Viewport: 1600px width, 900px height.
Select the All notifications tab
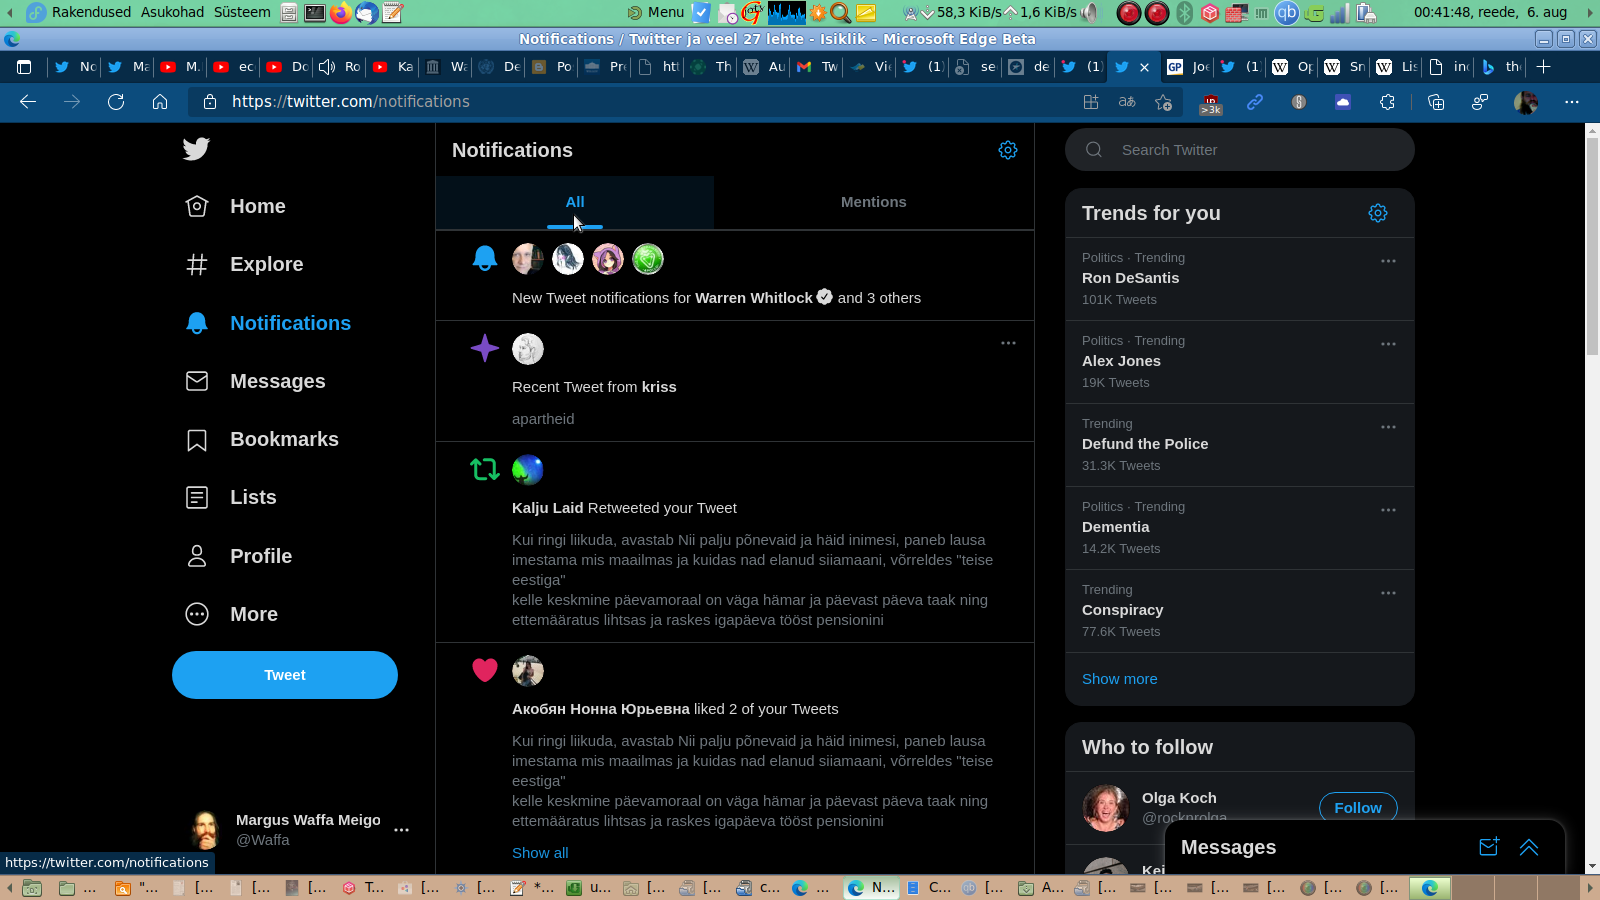(x=575, y=202)
